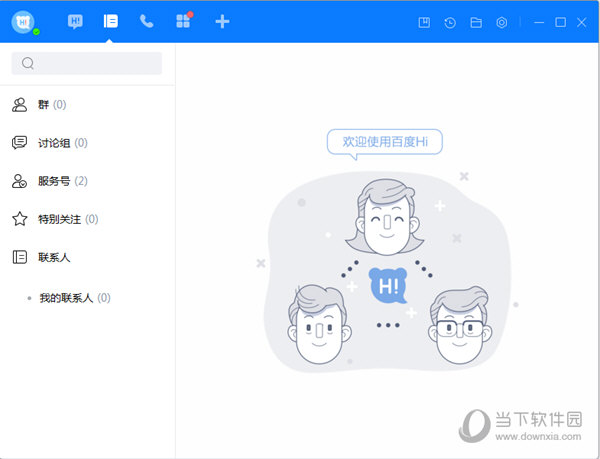Screen dimensions: 600x459
Task: Click the service account person icon
Action: [x=20, y=181]
